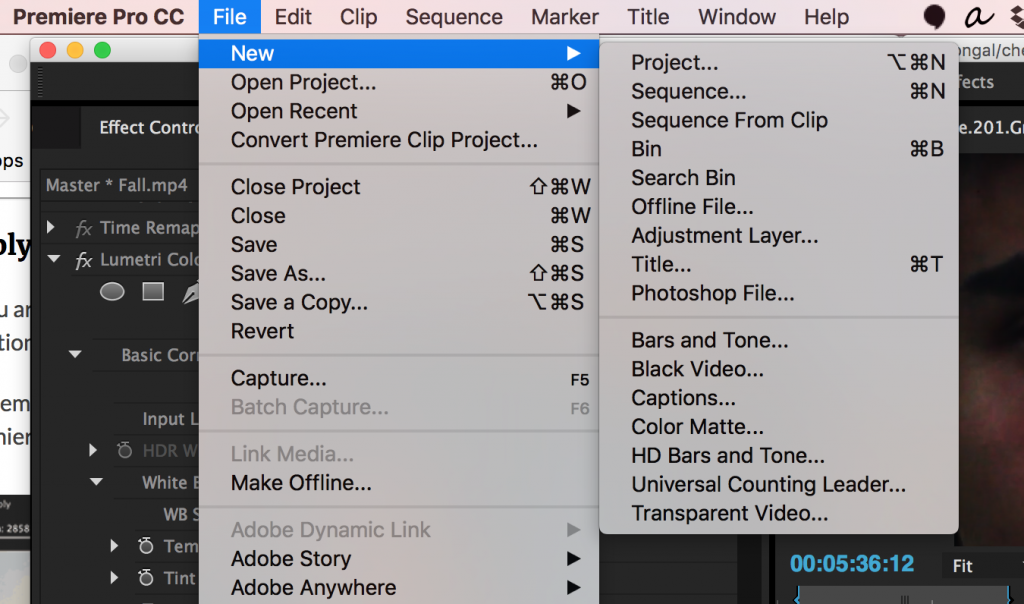Open the Sequence menu

click(x=454, y=17)
